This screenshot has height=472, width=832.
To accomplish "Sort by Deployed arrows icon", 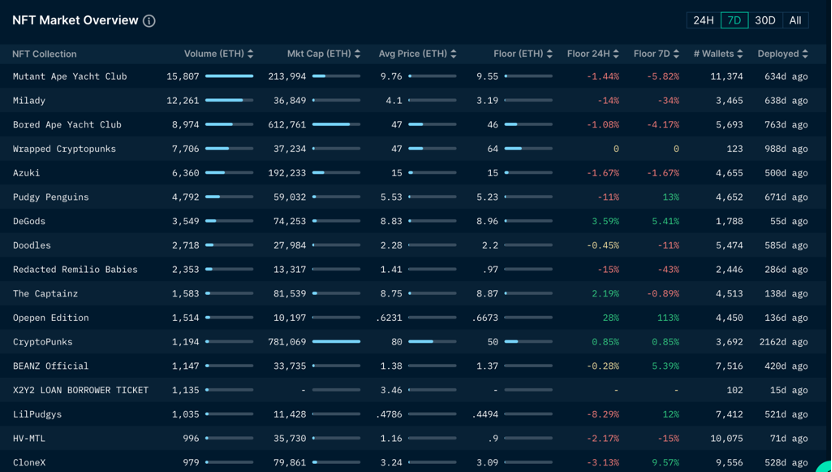I will [805, 54].
